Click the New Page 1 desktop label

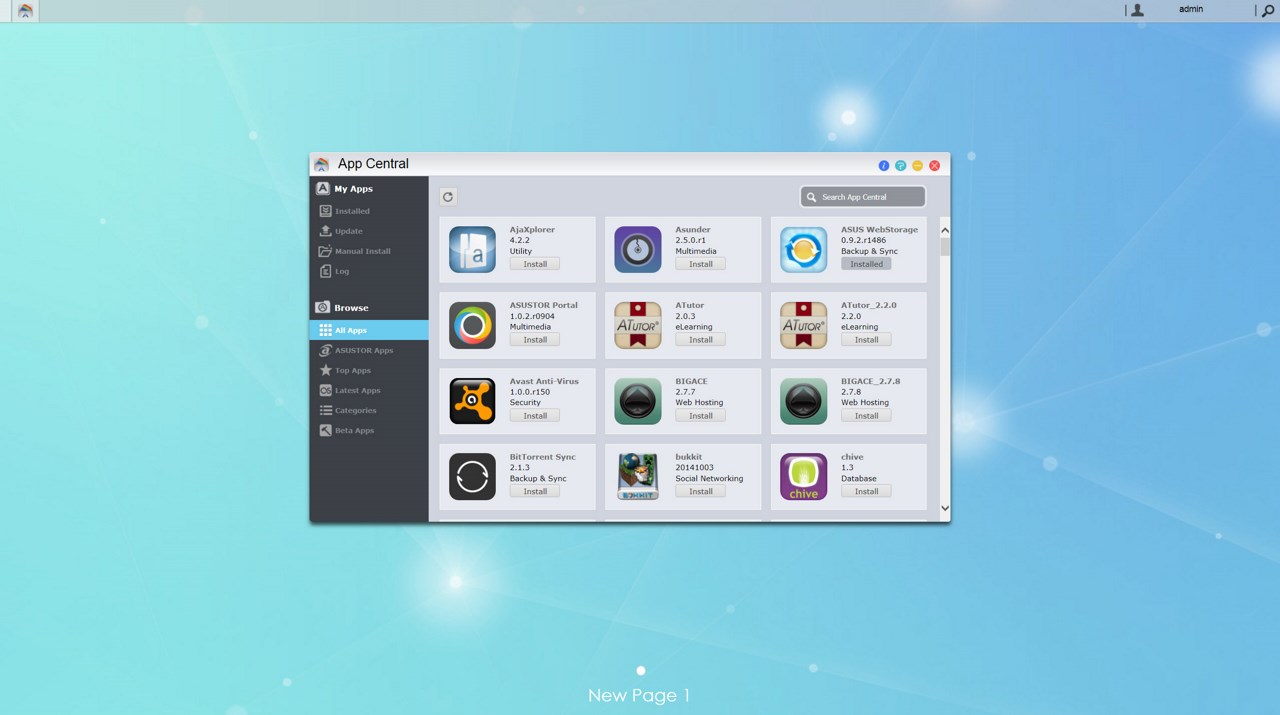[x=639, y=695]
